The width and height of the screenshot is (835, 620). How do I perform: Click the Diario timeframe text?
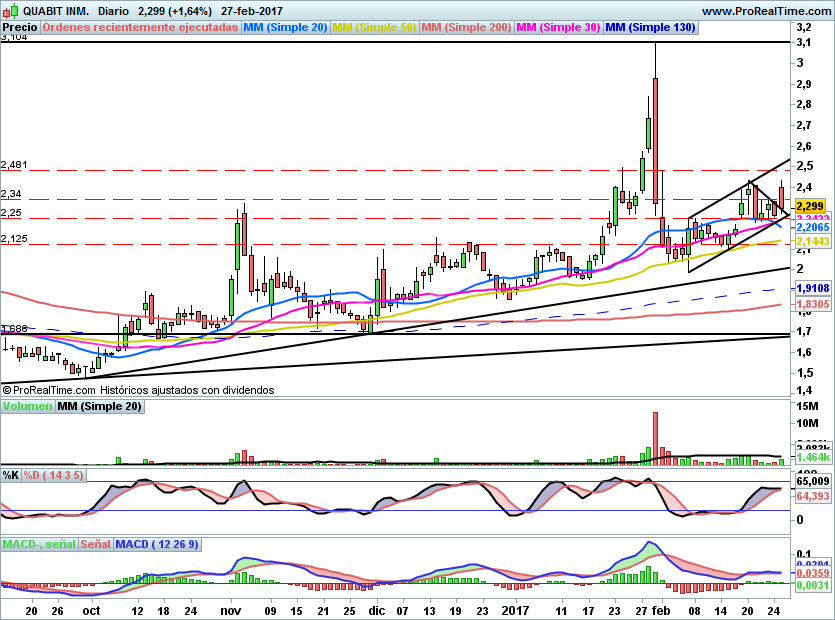[113, 11]
